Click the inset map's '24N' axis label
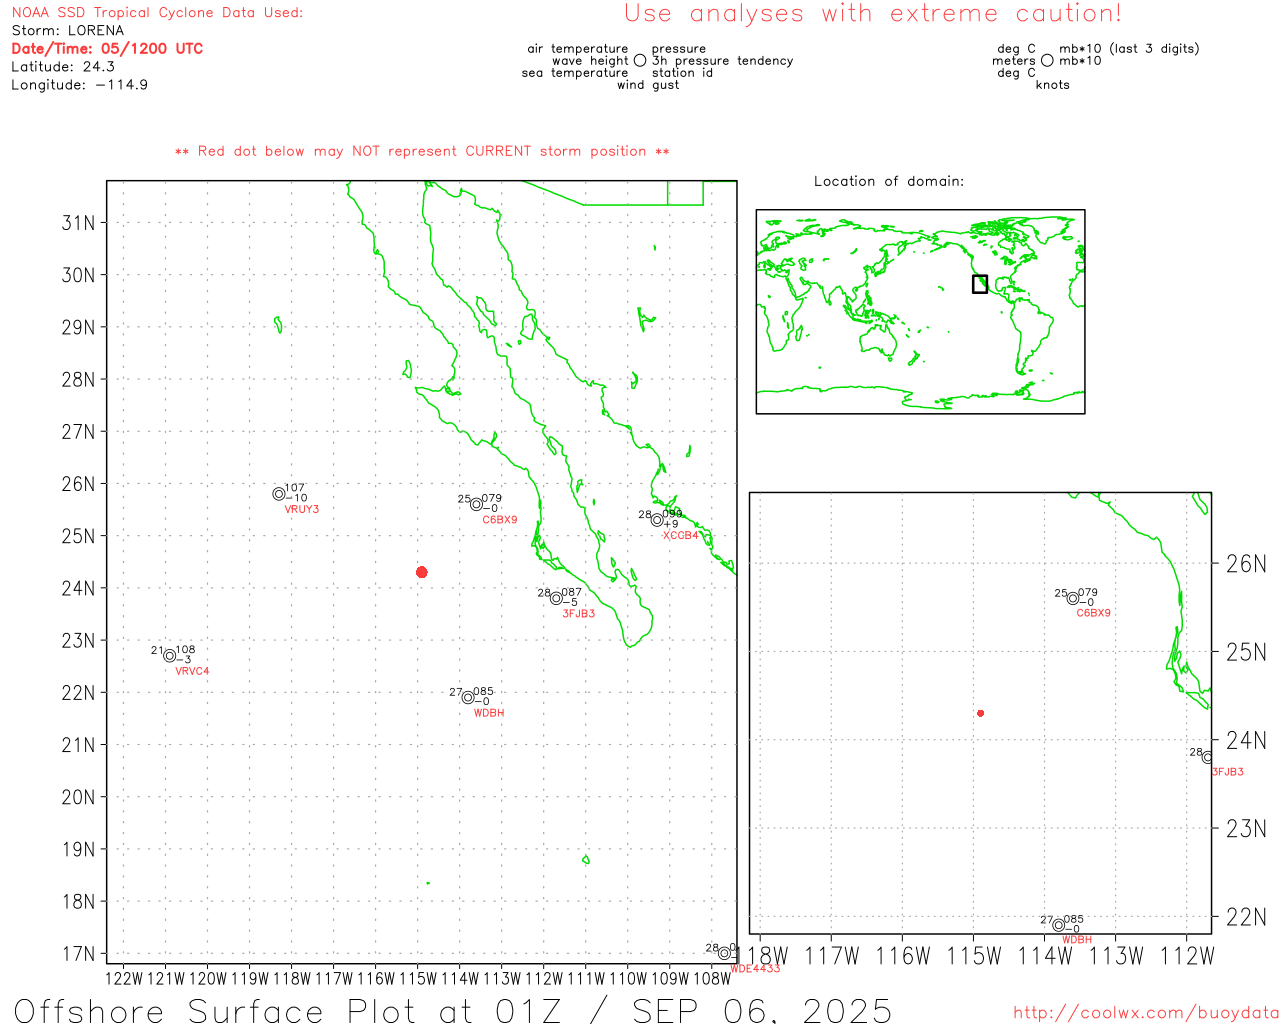The image size is (1280, 1024). (x=1246, y=740)
